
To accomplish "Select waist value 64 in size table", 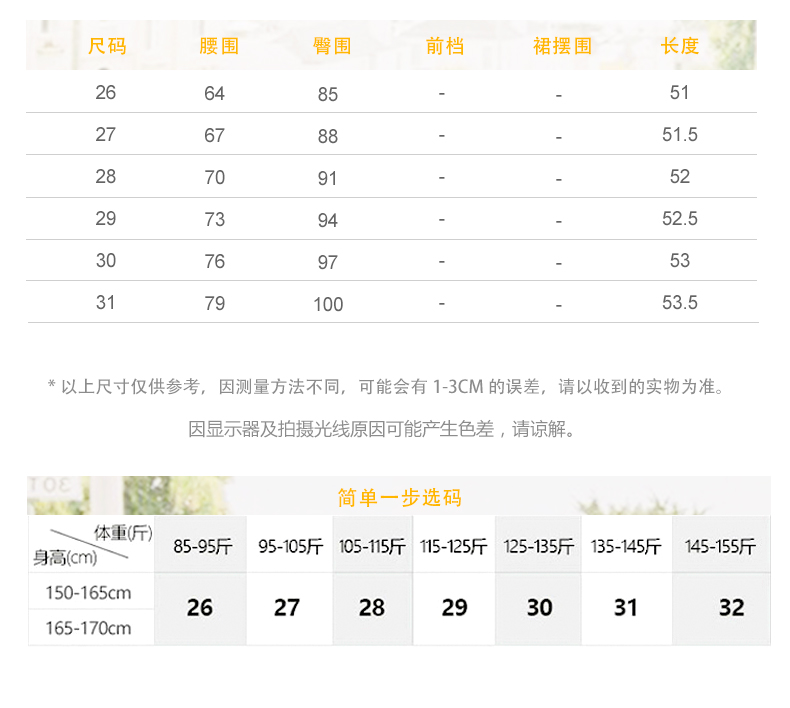I will pyautogui.click(x=214, y=94).
